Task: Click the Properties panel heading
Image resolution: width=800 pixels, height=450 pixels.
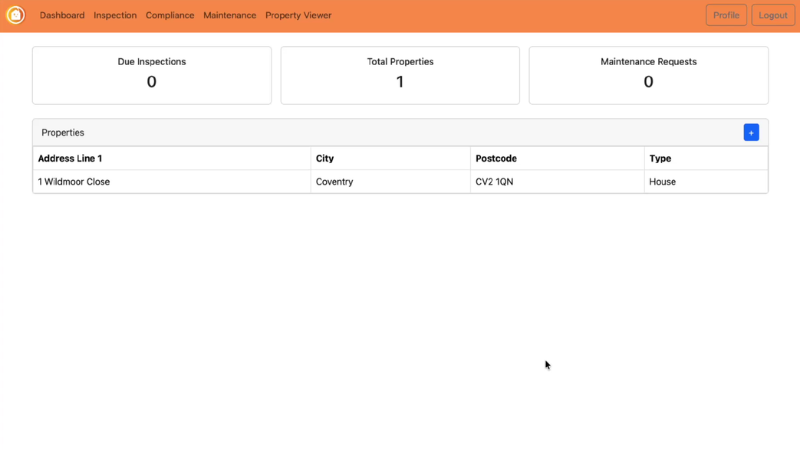Action: click(63, 133)
